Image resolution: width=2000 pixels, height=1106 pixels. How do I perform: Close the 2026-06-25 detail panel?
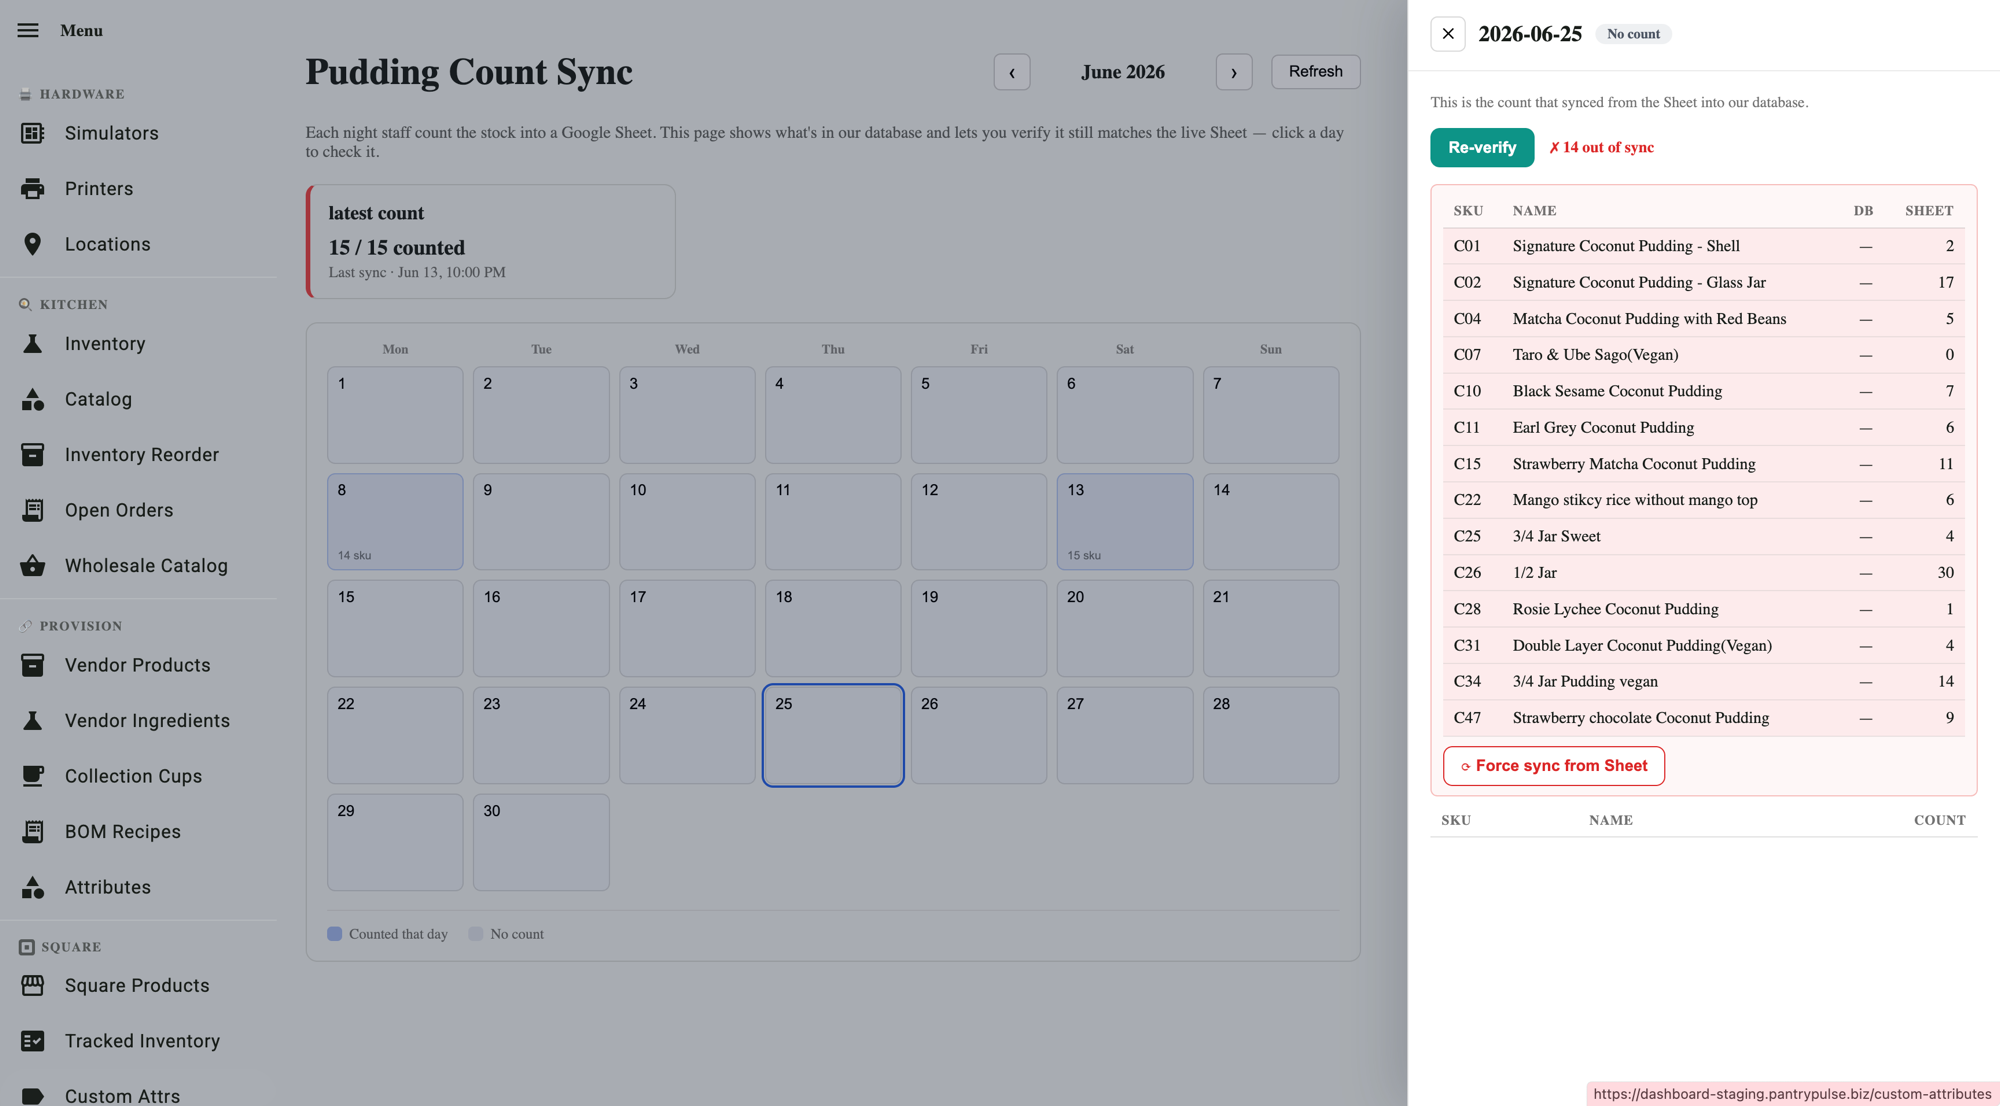coord(1448,34)
